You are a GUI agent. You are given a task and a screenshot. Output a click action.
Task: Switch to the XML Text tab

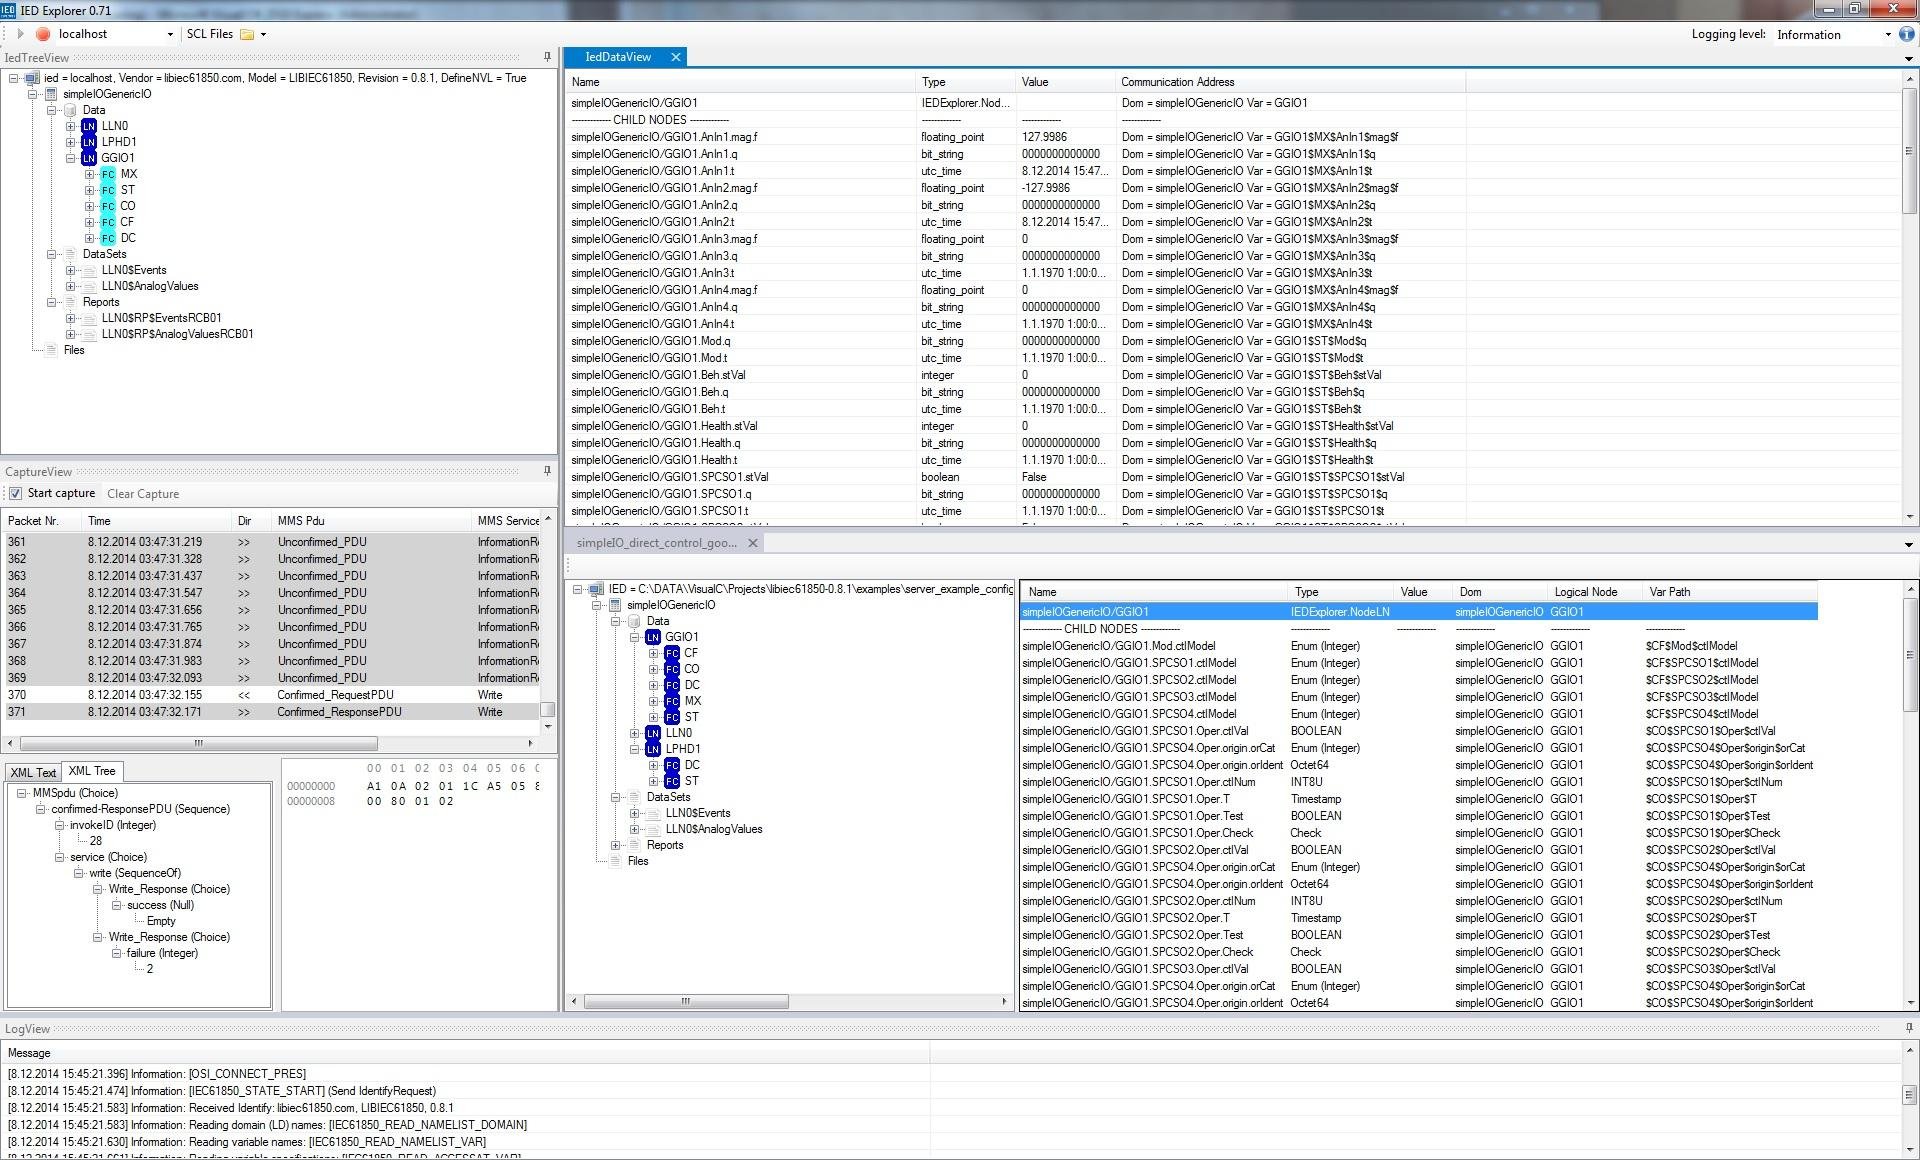(33, 772)
